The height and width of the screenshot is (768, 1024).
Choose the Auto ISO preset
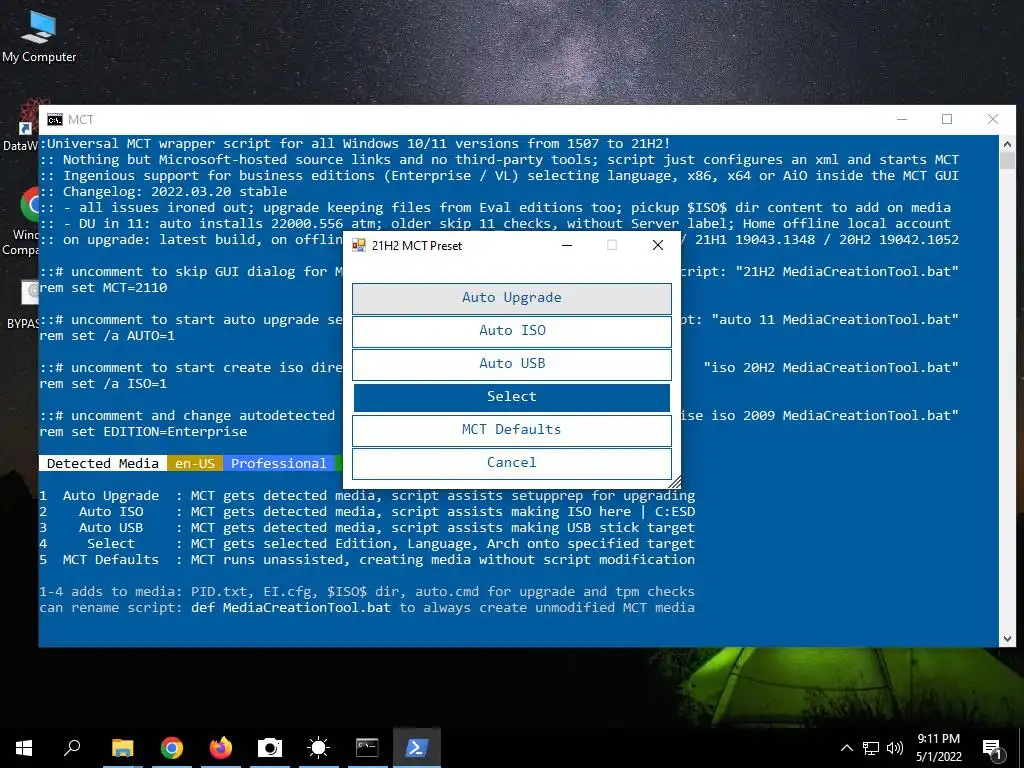coord(511,331)
